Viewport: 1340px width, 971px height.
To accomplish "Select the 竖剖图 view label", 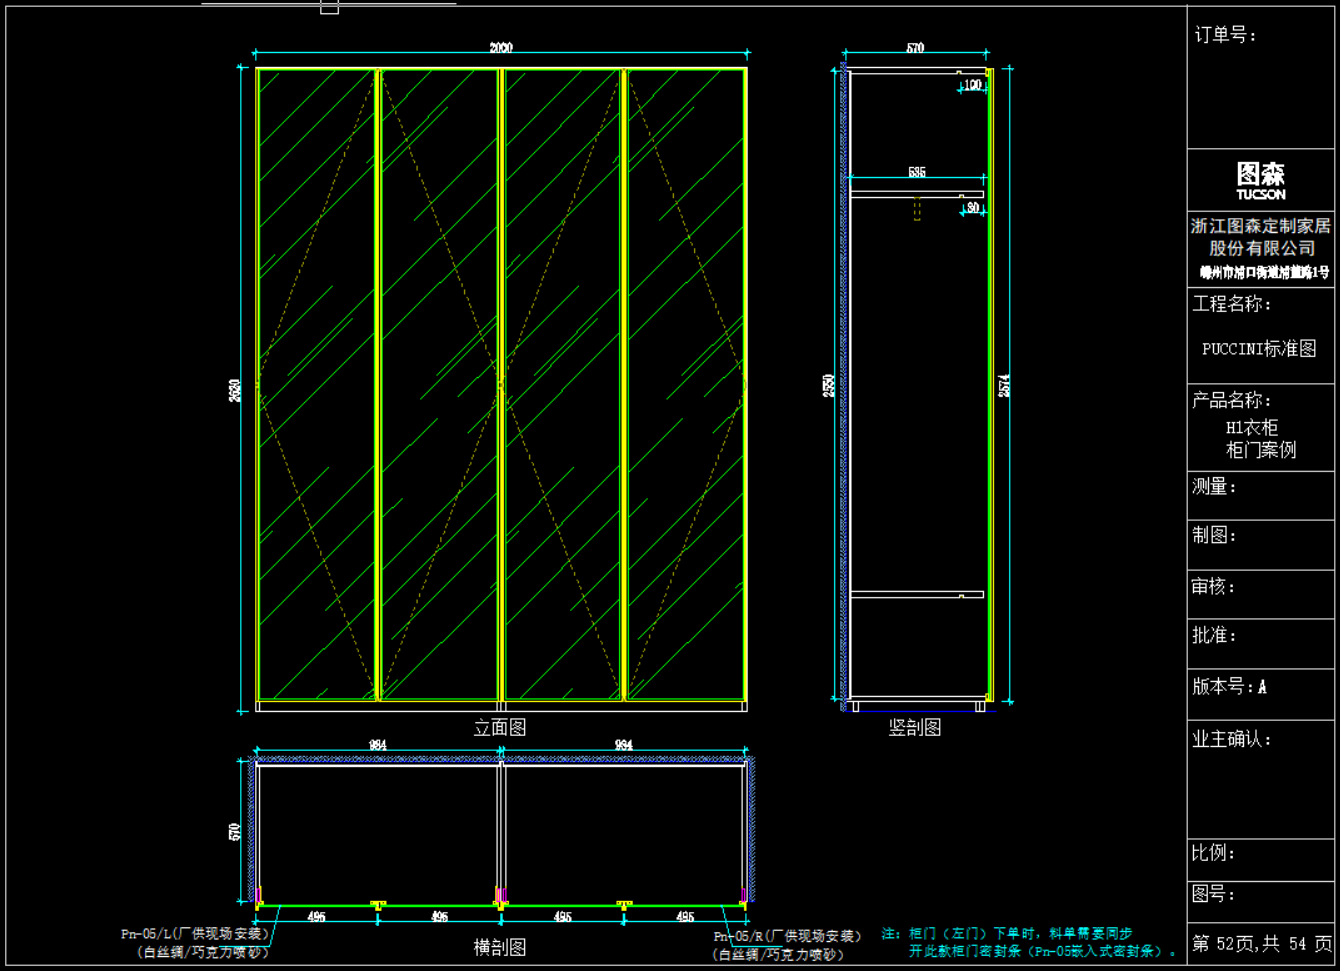I will point(915,728).
